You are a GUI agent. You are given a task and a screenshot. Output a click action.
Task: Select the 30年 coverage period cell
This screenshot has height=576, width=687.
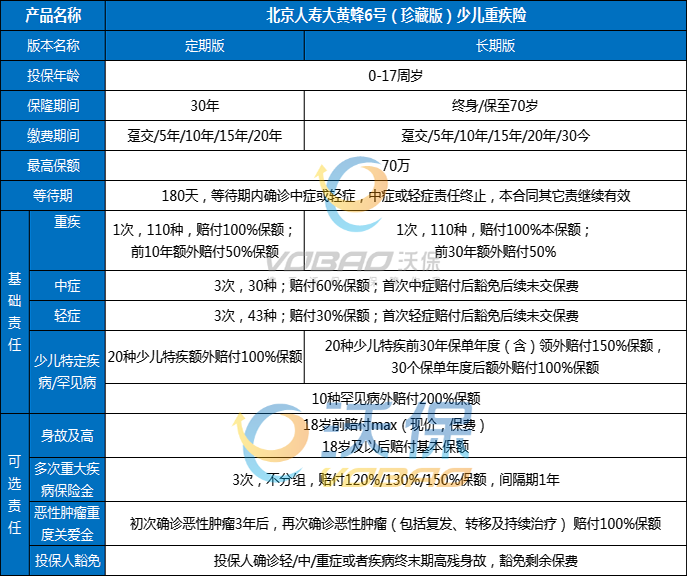tap(205, 106)
